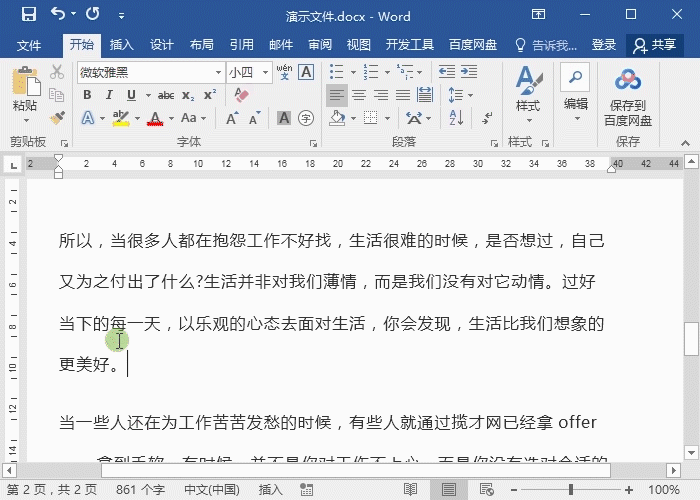Viewport: 700px width, 500px height.
Task: Align text to the right
Action: [x=381, y=95]
